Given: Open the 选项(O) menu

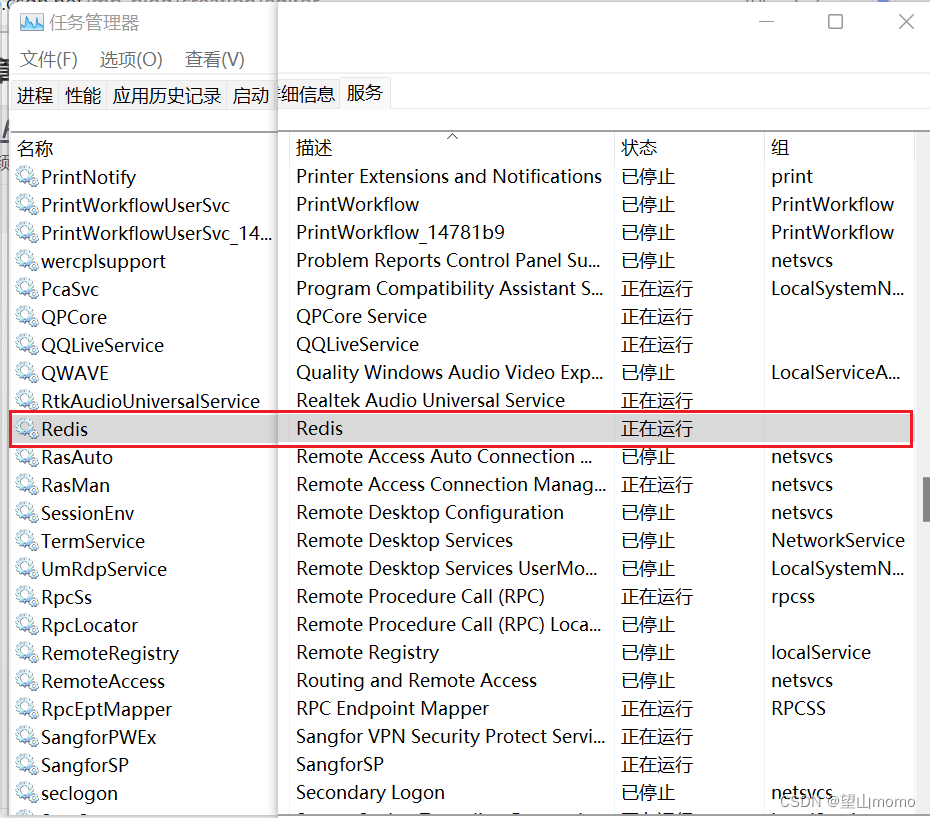Looking at the screenshot, I should click(x=131, y=59).
